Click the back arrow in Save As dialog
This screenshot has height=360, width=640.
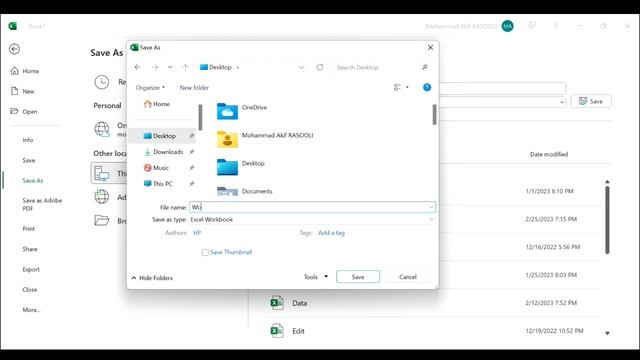138,67
